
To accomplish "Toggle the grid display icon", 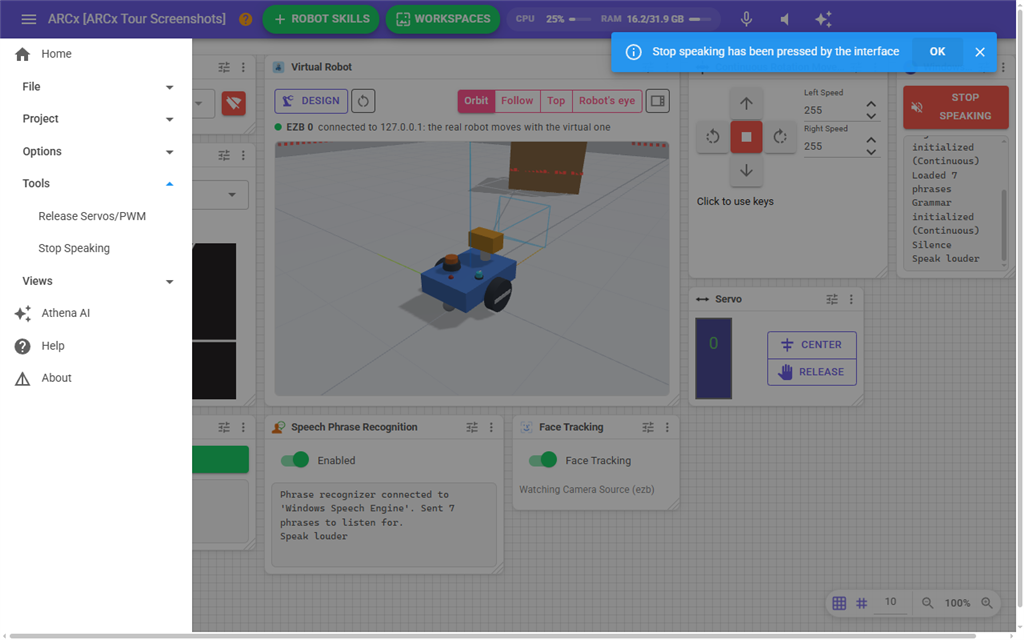I will point(839,603).
